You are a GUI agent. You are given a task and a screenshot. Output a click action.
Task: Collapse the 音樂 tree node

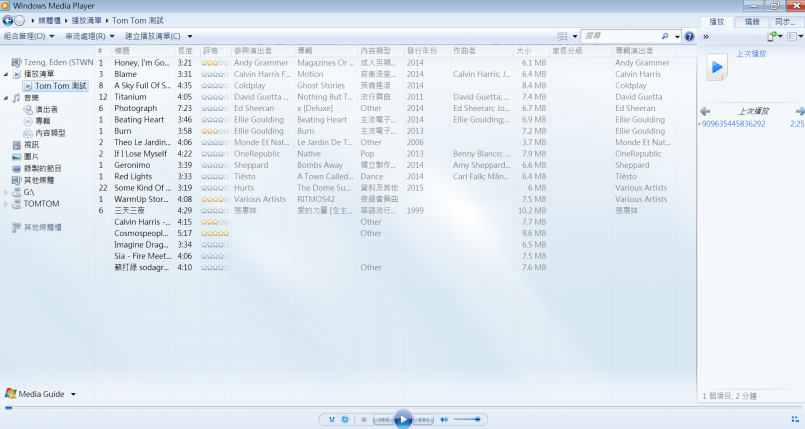[6, 98]
